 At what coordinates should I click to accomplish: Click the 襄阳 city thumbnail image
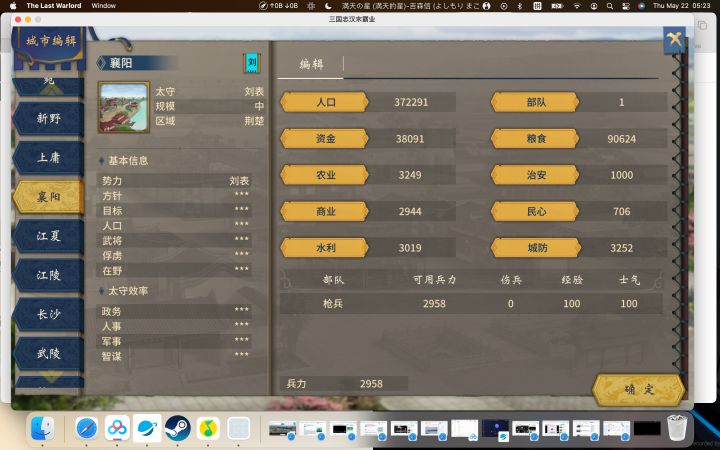[x=124, y=107]
